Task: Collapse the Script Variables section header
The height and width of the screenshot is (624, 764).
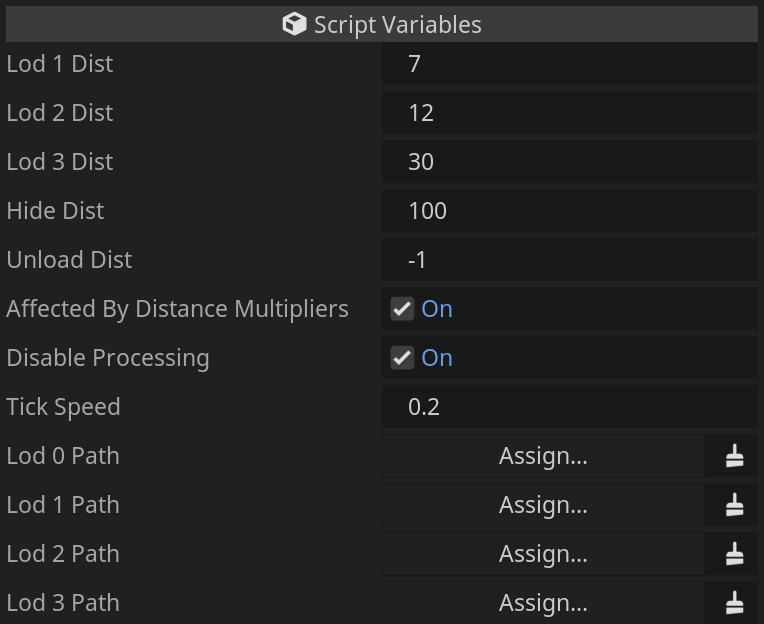Action: click(x=382, y=25)
